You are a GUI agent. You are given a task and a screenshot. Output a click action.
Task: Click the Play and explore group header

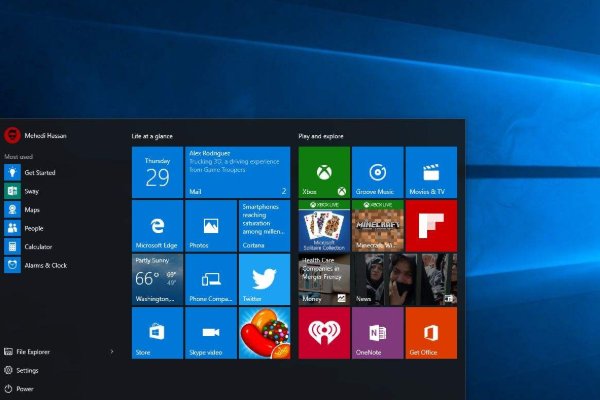(x=321, y=136)
